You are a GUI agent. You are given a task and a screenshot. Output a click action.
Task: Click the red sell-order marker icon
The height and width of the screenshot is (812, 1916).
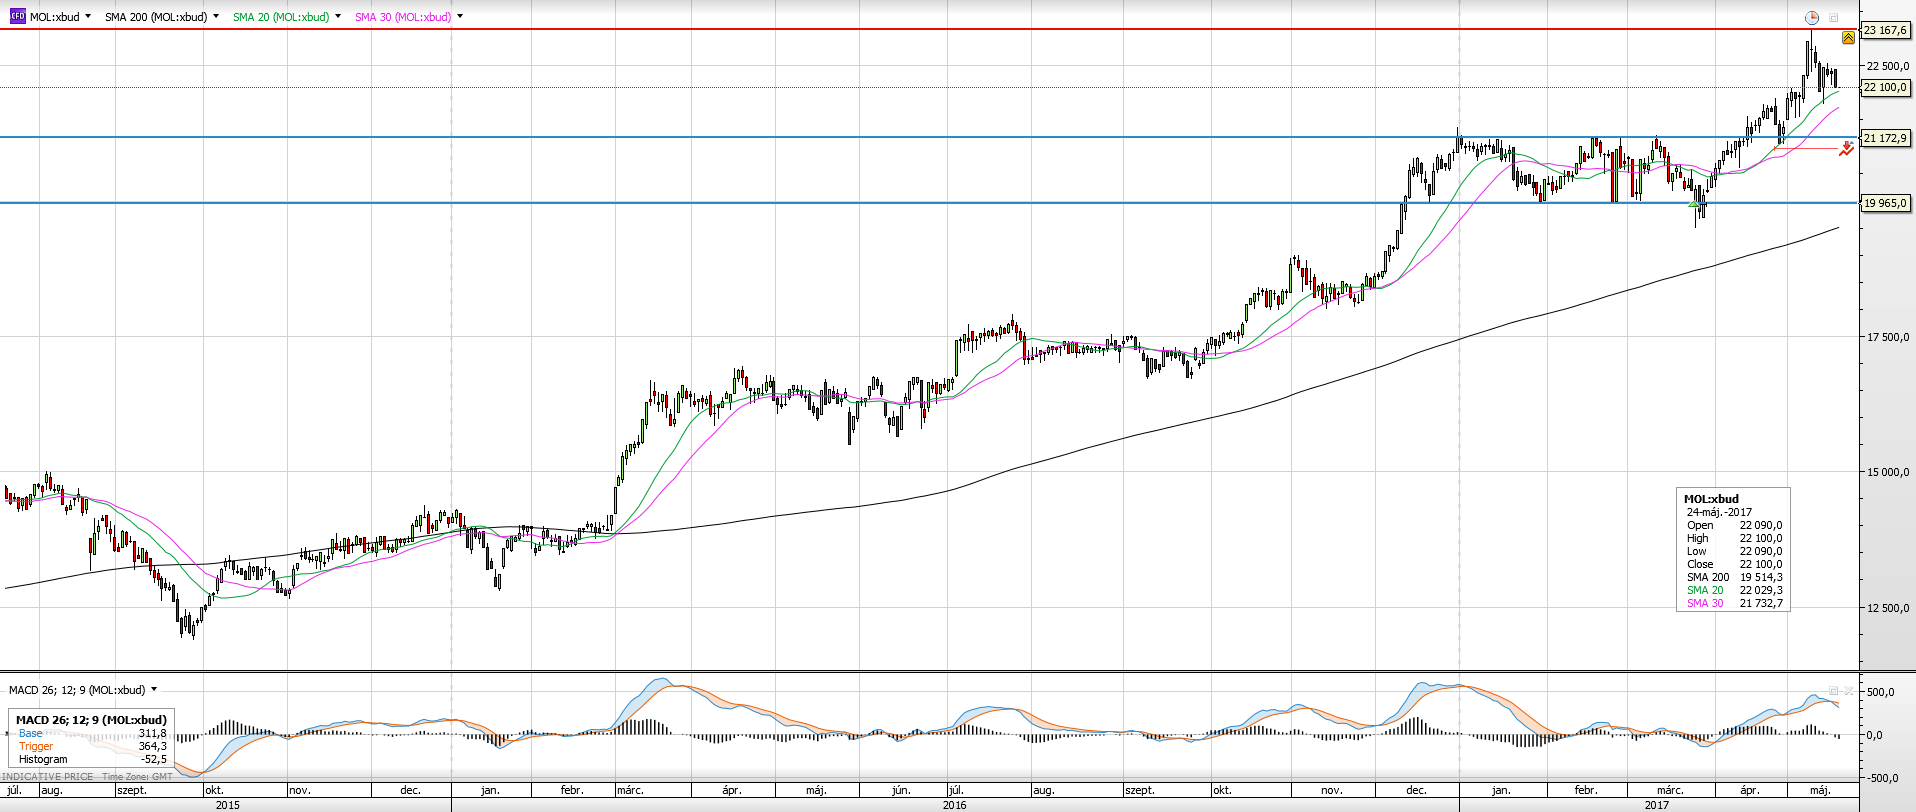(1846, 149)
